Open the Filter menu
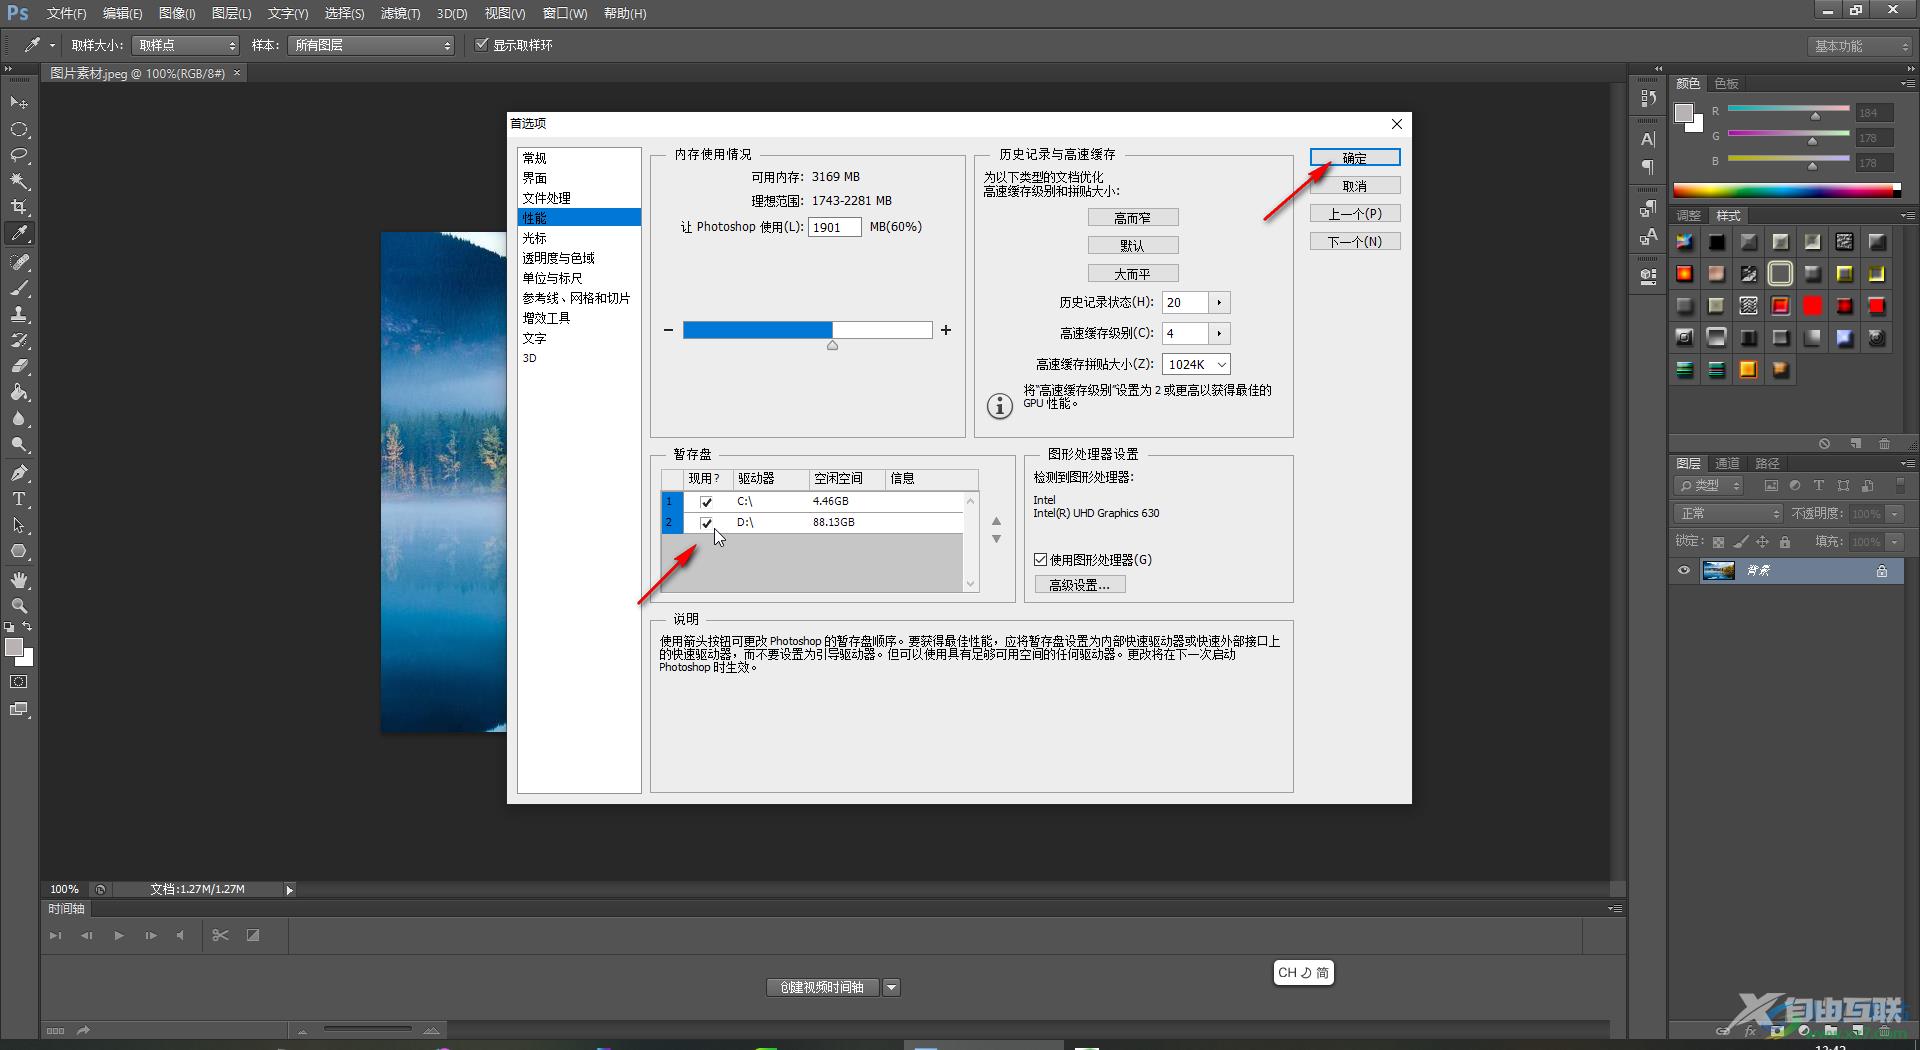Viewport: 1920px width, 1050px height. (400, 13)
